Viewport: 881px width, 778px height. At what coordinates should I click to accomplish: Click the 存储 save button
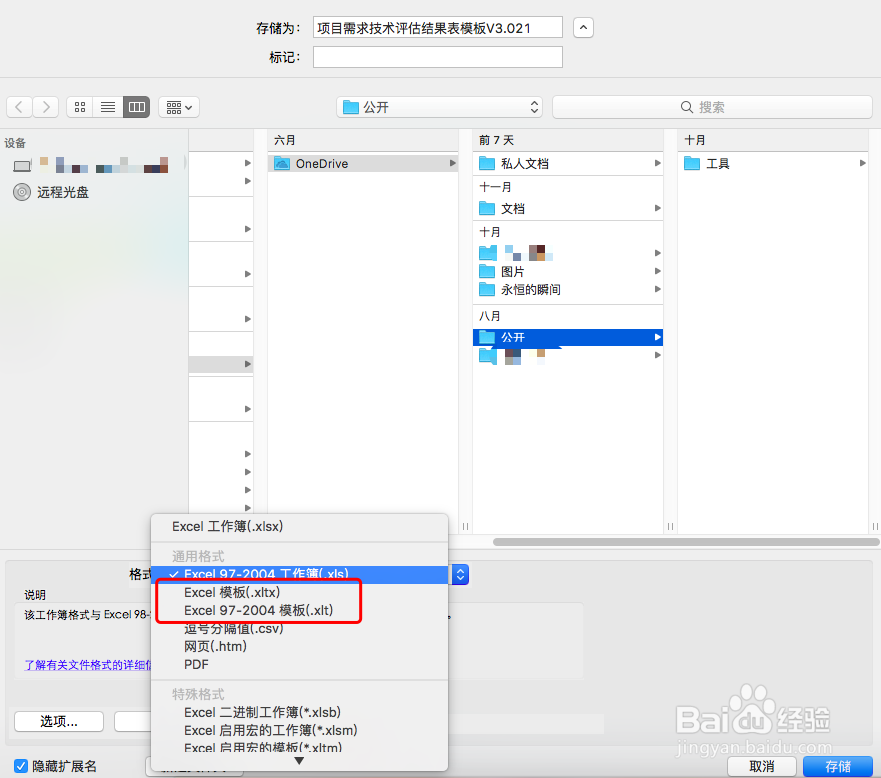838,766
